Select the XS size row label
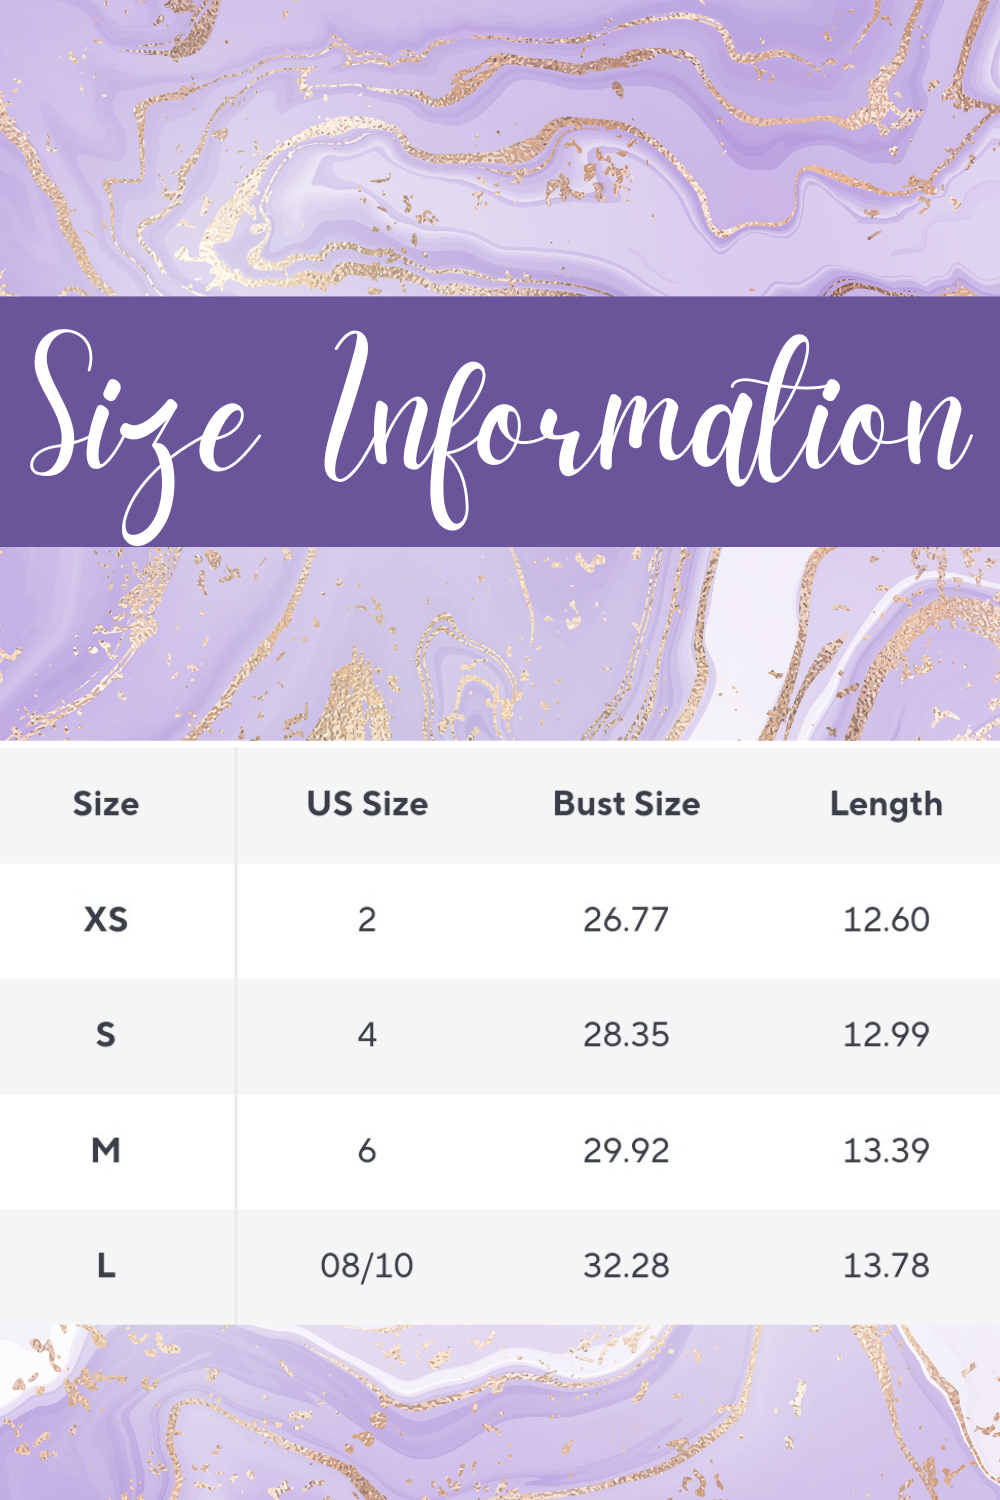 (x=106, y=920)
